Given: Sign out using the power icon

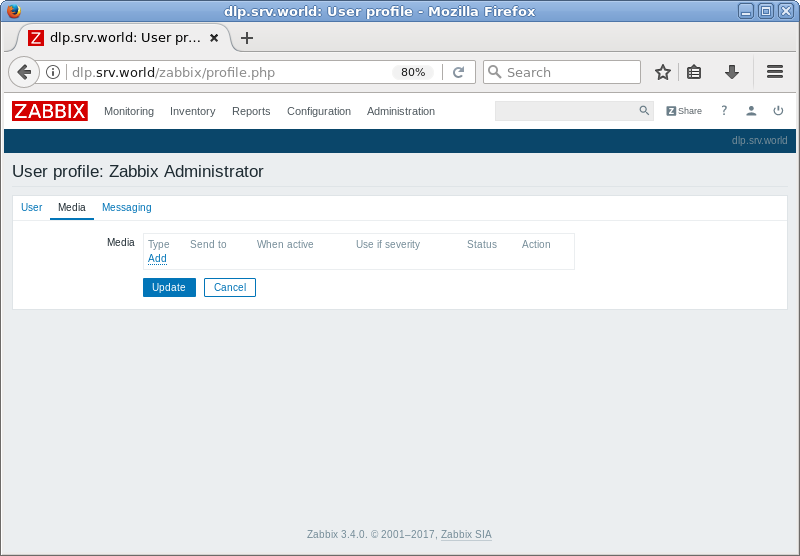Looking at the screenshot, I should pyautogui.click(x=778, y=111).
